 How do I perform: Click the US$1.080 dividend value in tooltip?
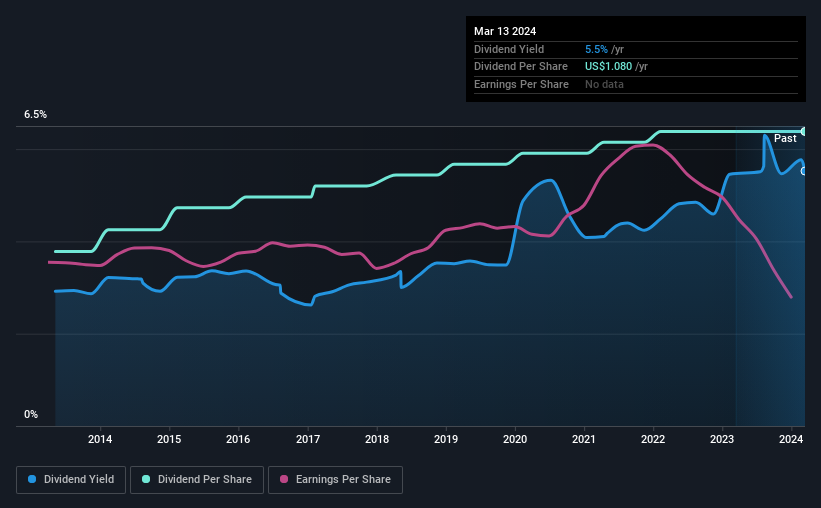click(x=614, y=66)
